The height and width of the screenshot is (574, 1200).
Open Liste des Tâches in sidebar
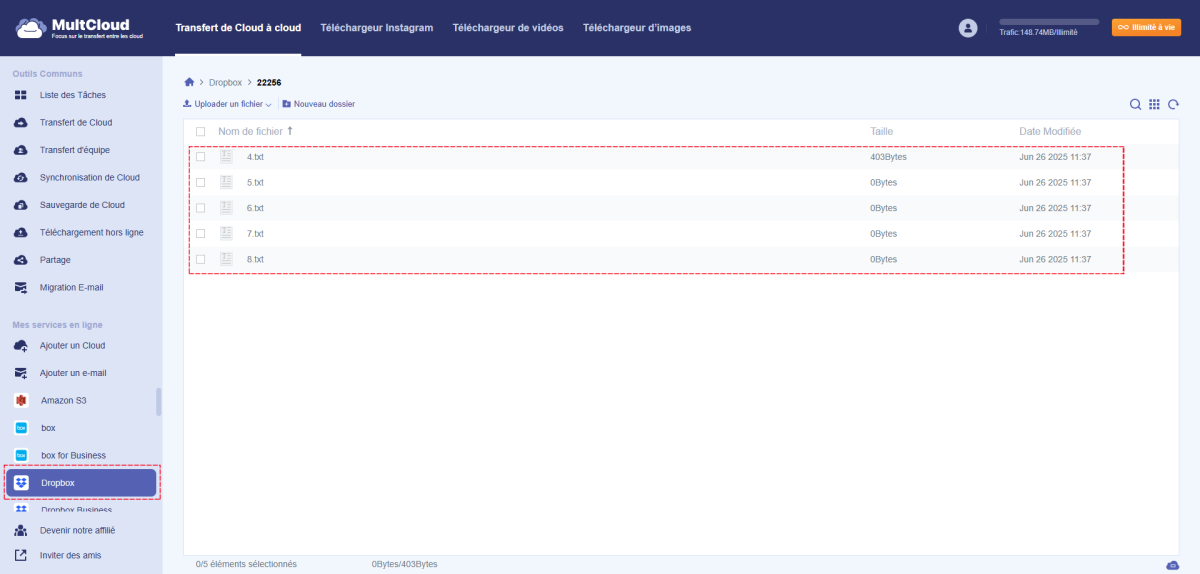(72, 95)
